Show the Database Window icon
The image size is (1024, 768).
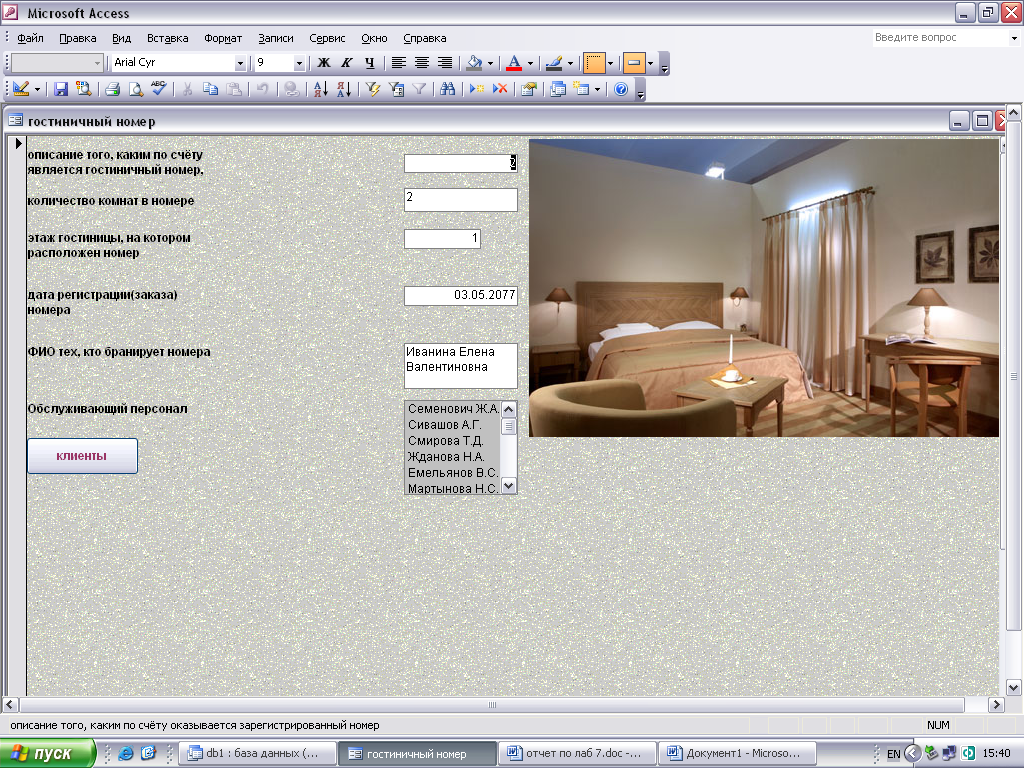[558, 89]
